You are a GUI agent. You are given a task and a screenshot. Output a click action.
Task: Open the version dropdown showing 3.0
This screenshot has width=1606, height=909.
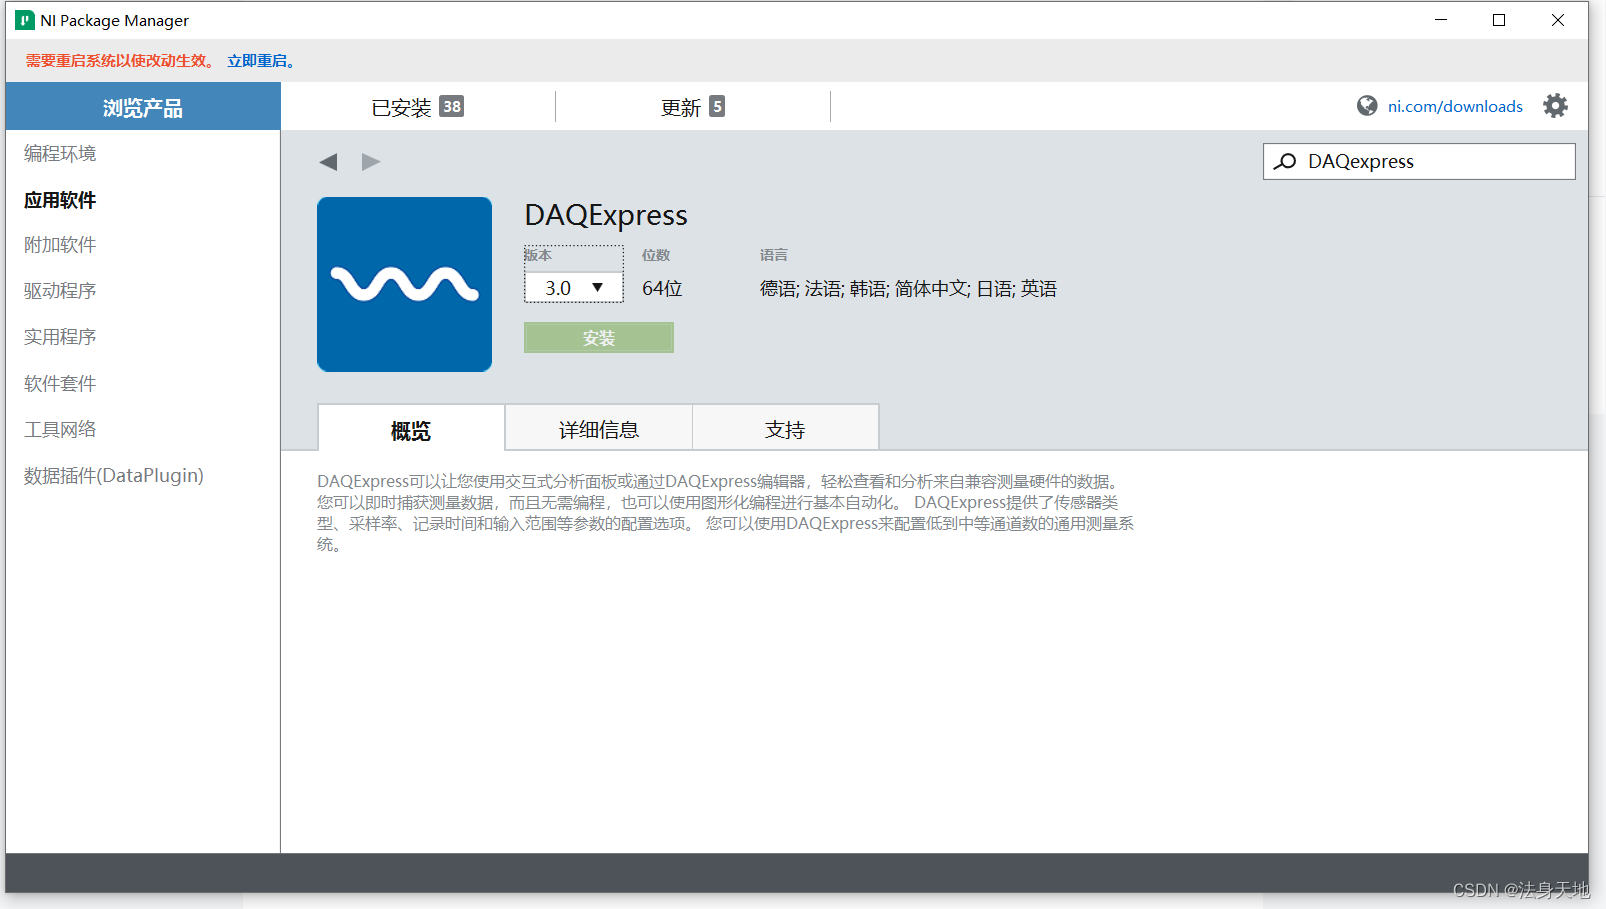tap(573, 287)
